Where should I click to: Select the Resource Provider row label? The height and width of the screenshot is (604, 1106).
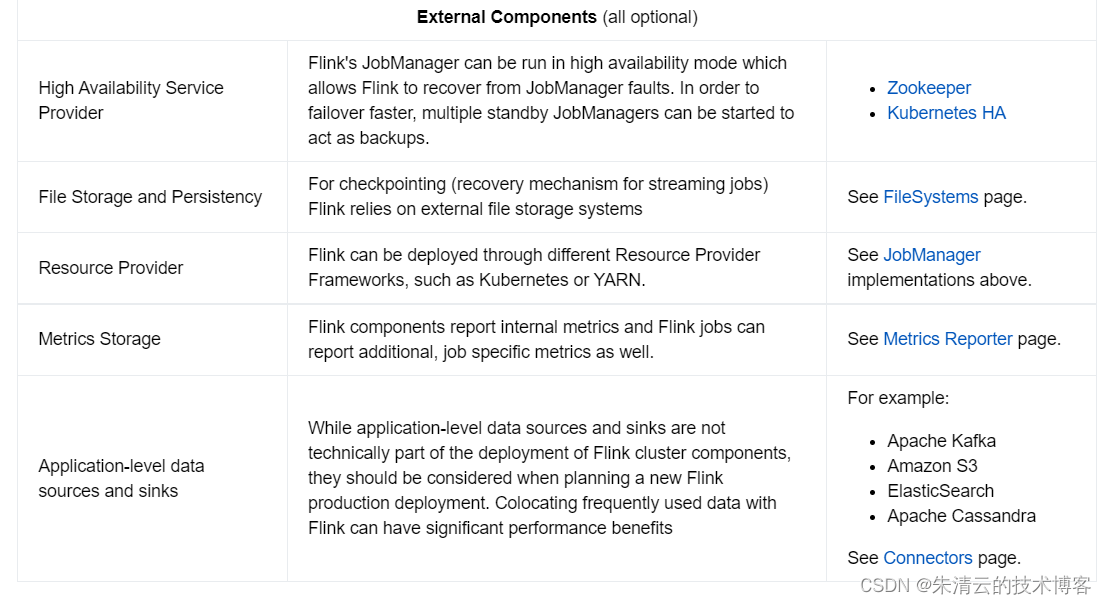111,268
